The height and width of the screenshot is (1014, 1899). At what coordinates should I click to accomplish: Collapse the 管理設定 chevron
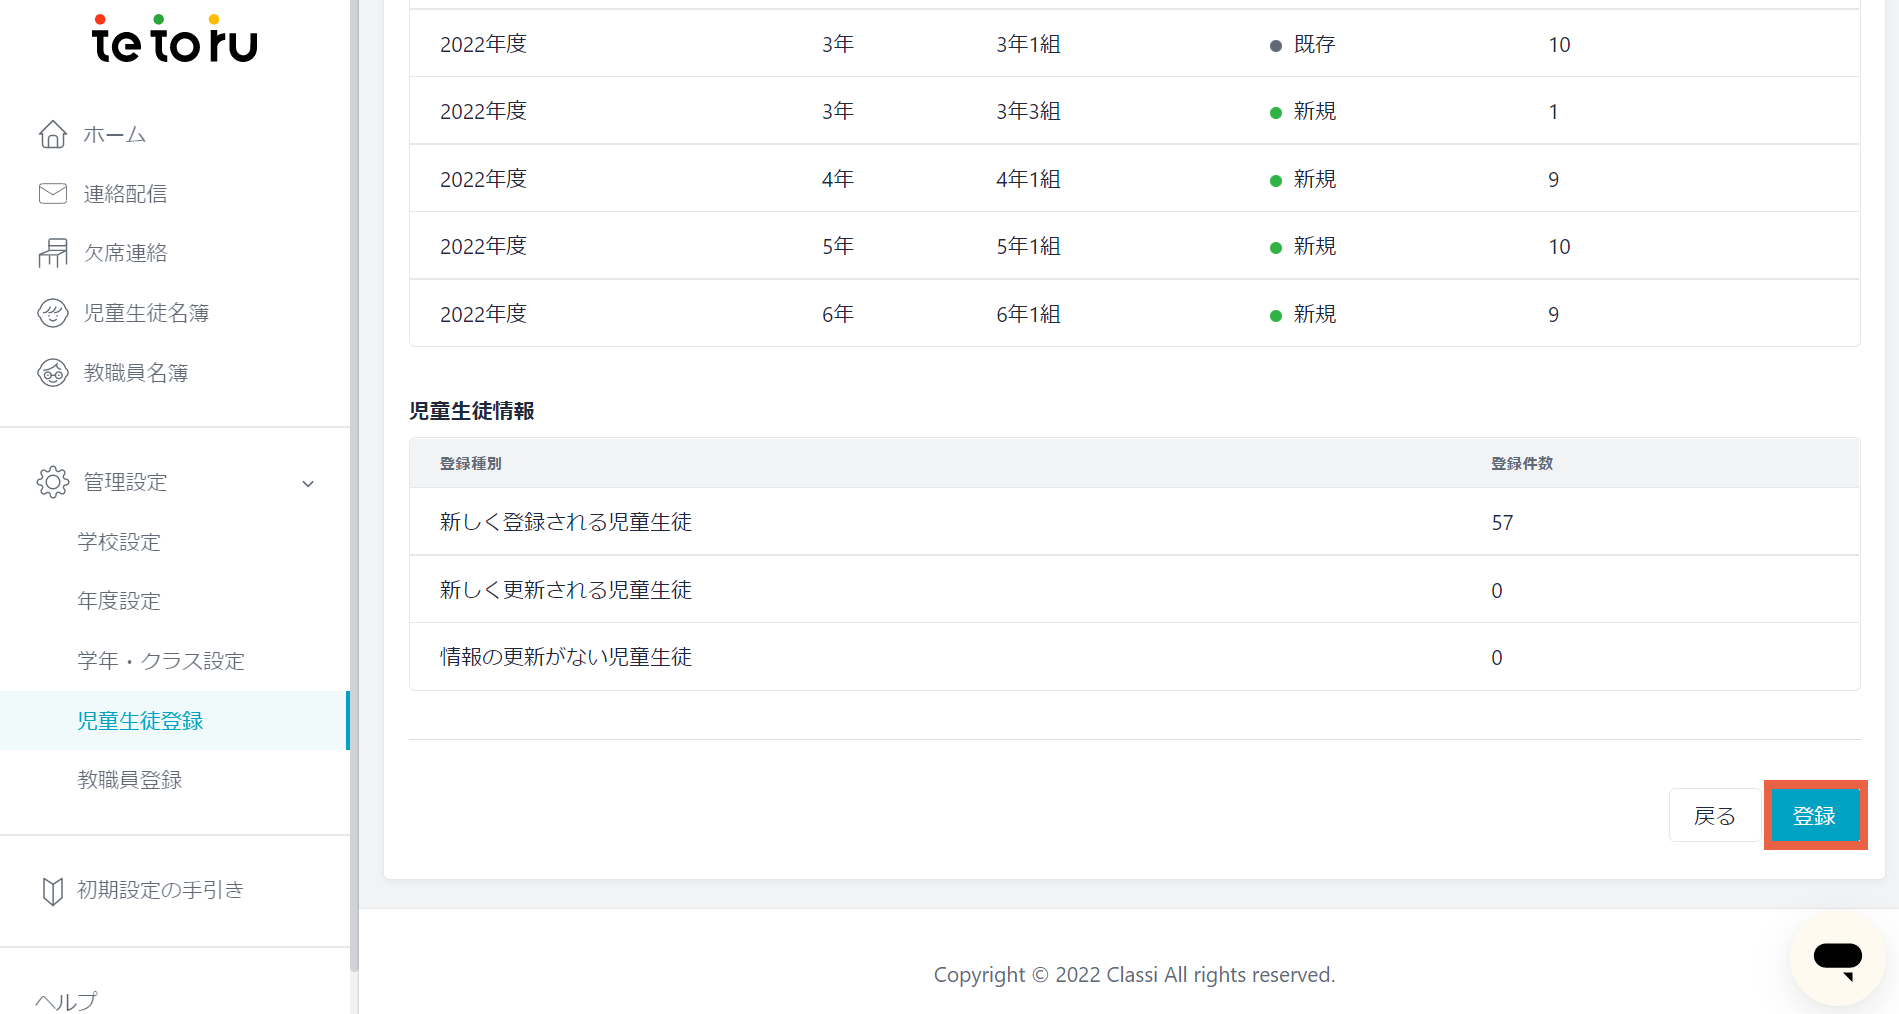coord(308,484)
